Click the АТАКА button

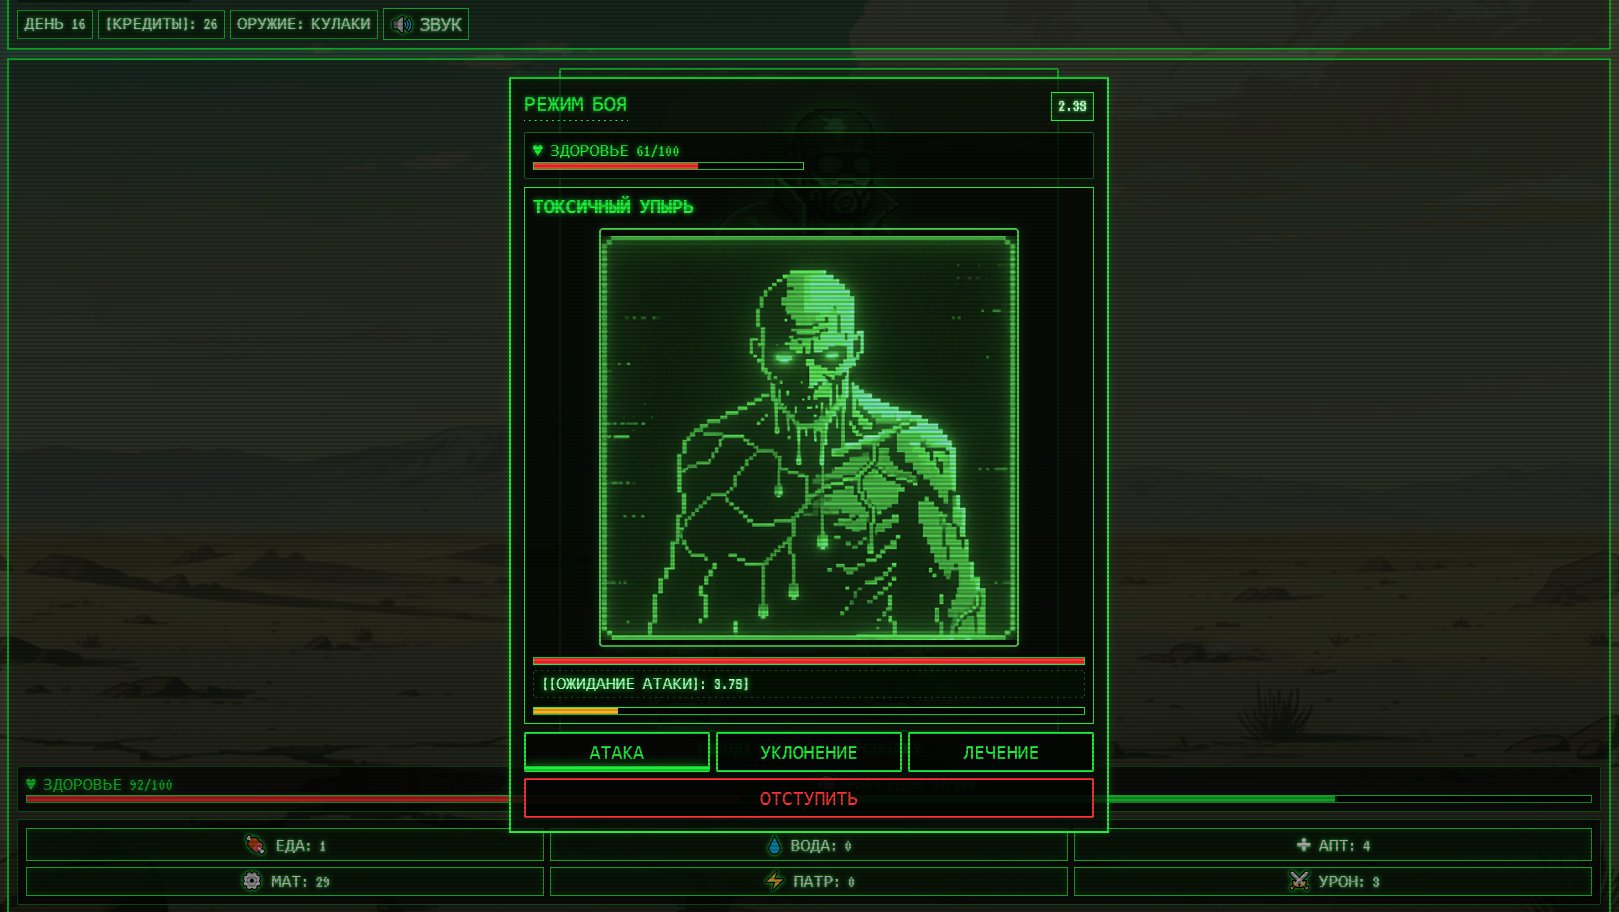617,752
